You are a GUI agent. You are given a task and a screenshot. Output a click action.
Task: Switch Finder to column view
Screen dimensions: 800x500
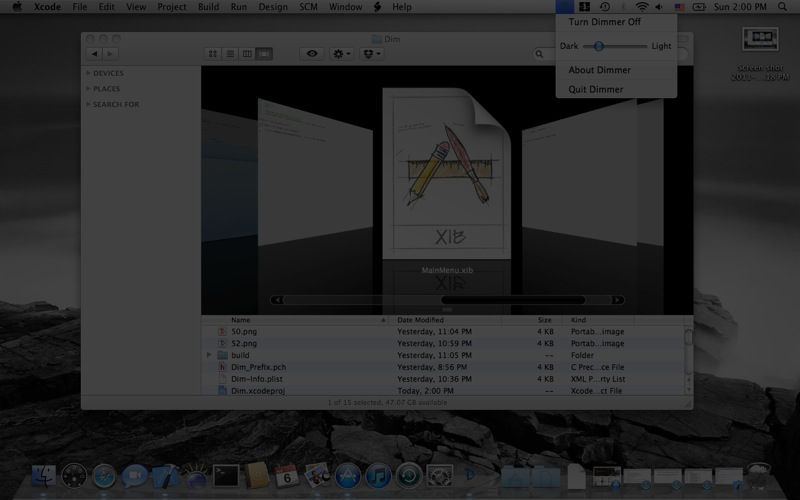click(x=247, y=54)
